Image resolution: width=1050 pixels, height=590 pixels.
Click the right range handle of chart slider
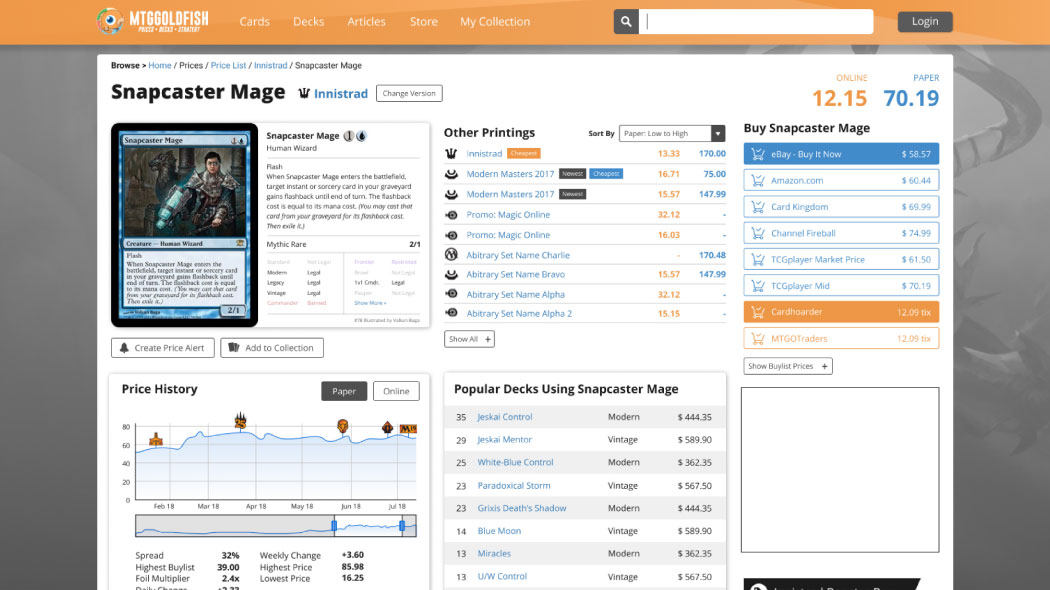click(402, 526)
